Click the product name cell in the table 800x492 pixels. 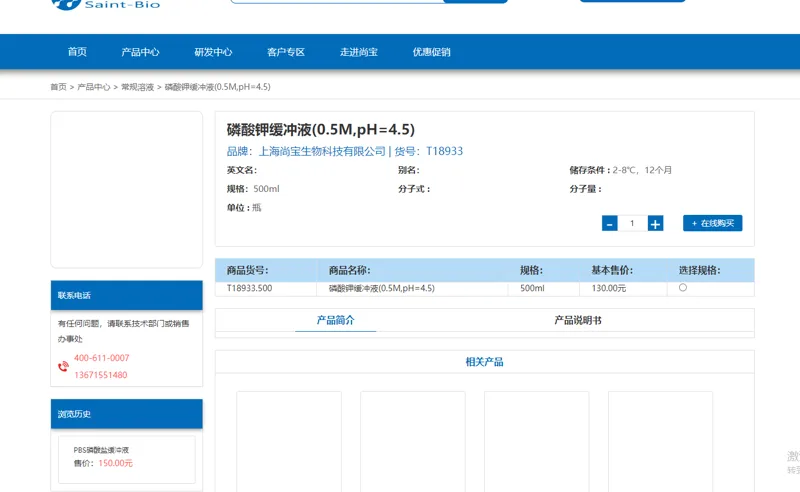(412, 288)
